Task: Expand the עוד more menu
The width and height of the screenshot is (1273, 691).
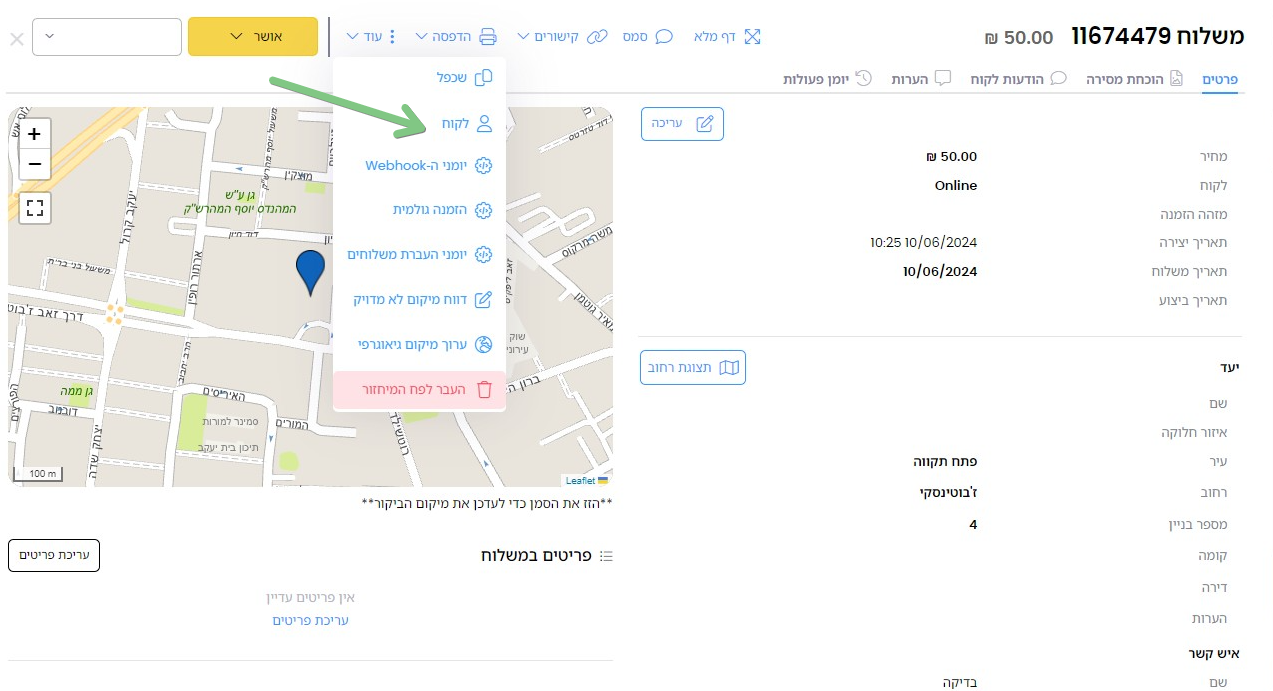Action: click(372, 37)
